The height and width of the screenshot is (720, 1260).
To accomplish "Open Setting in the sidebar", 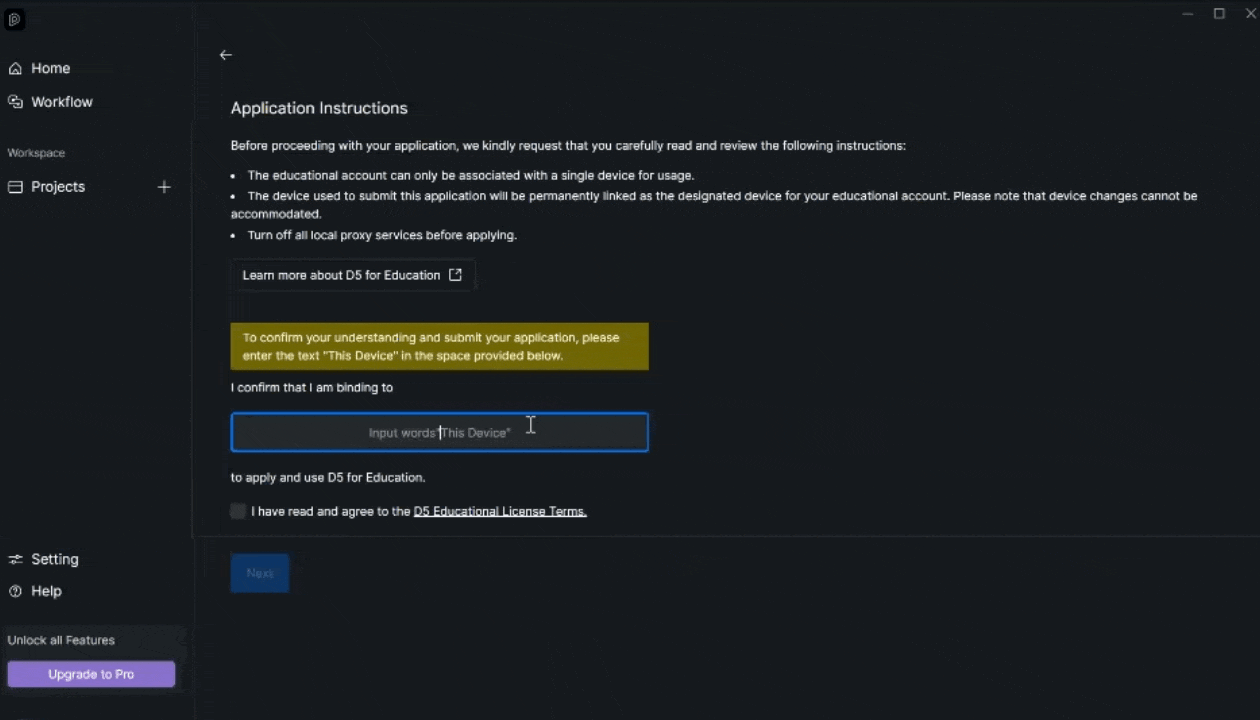I will [44, 559].
